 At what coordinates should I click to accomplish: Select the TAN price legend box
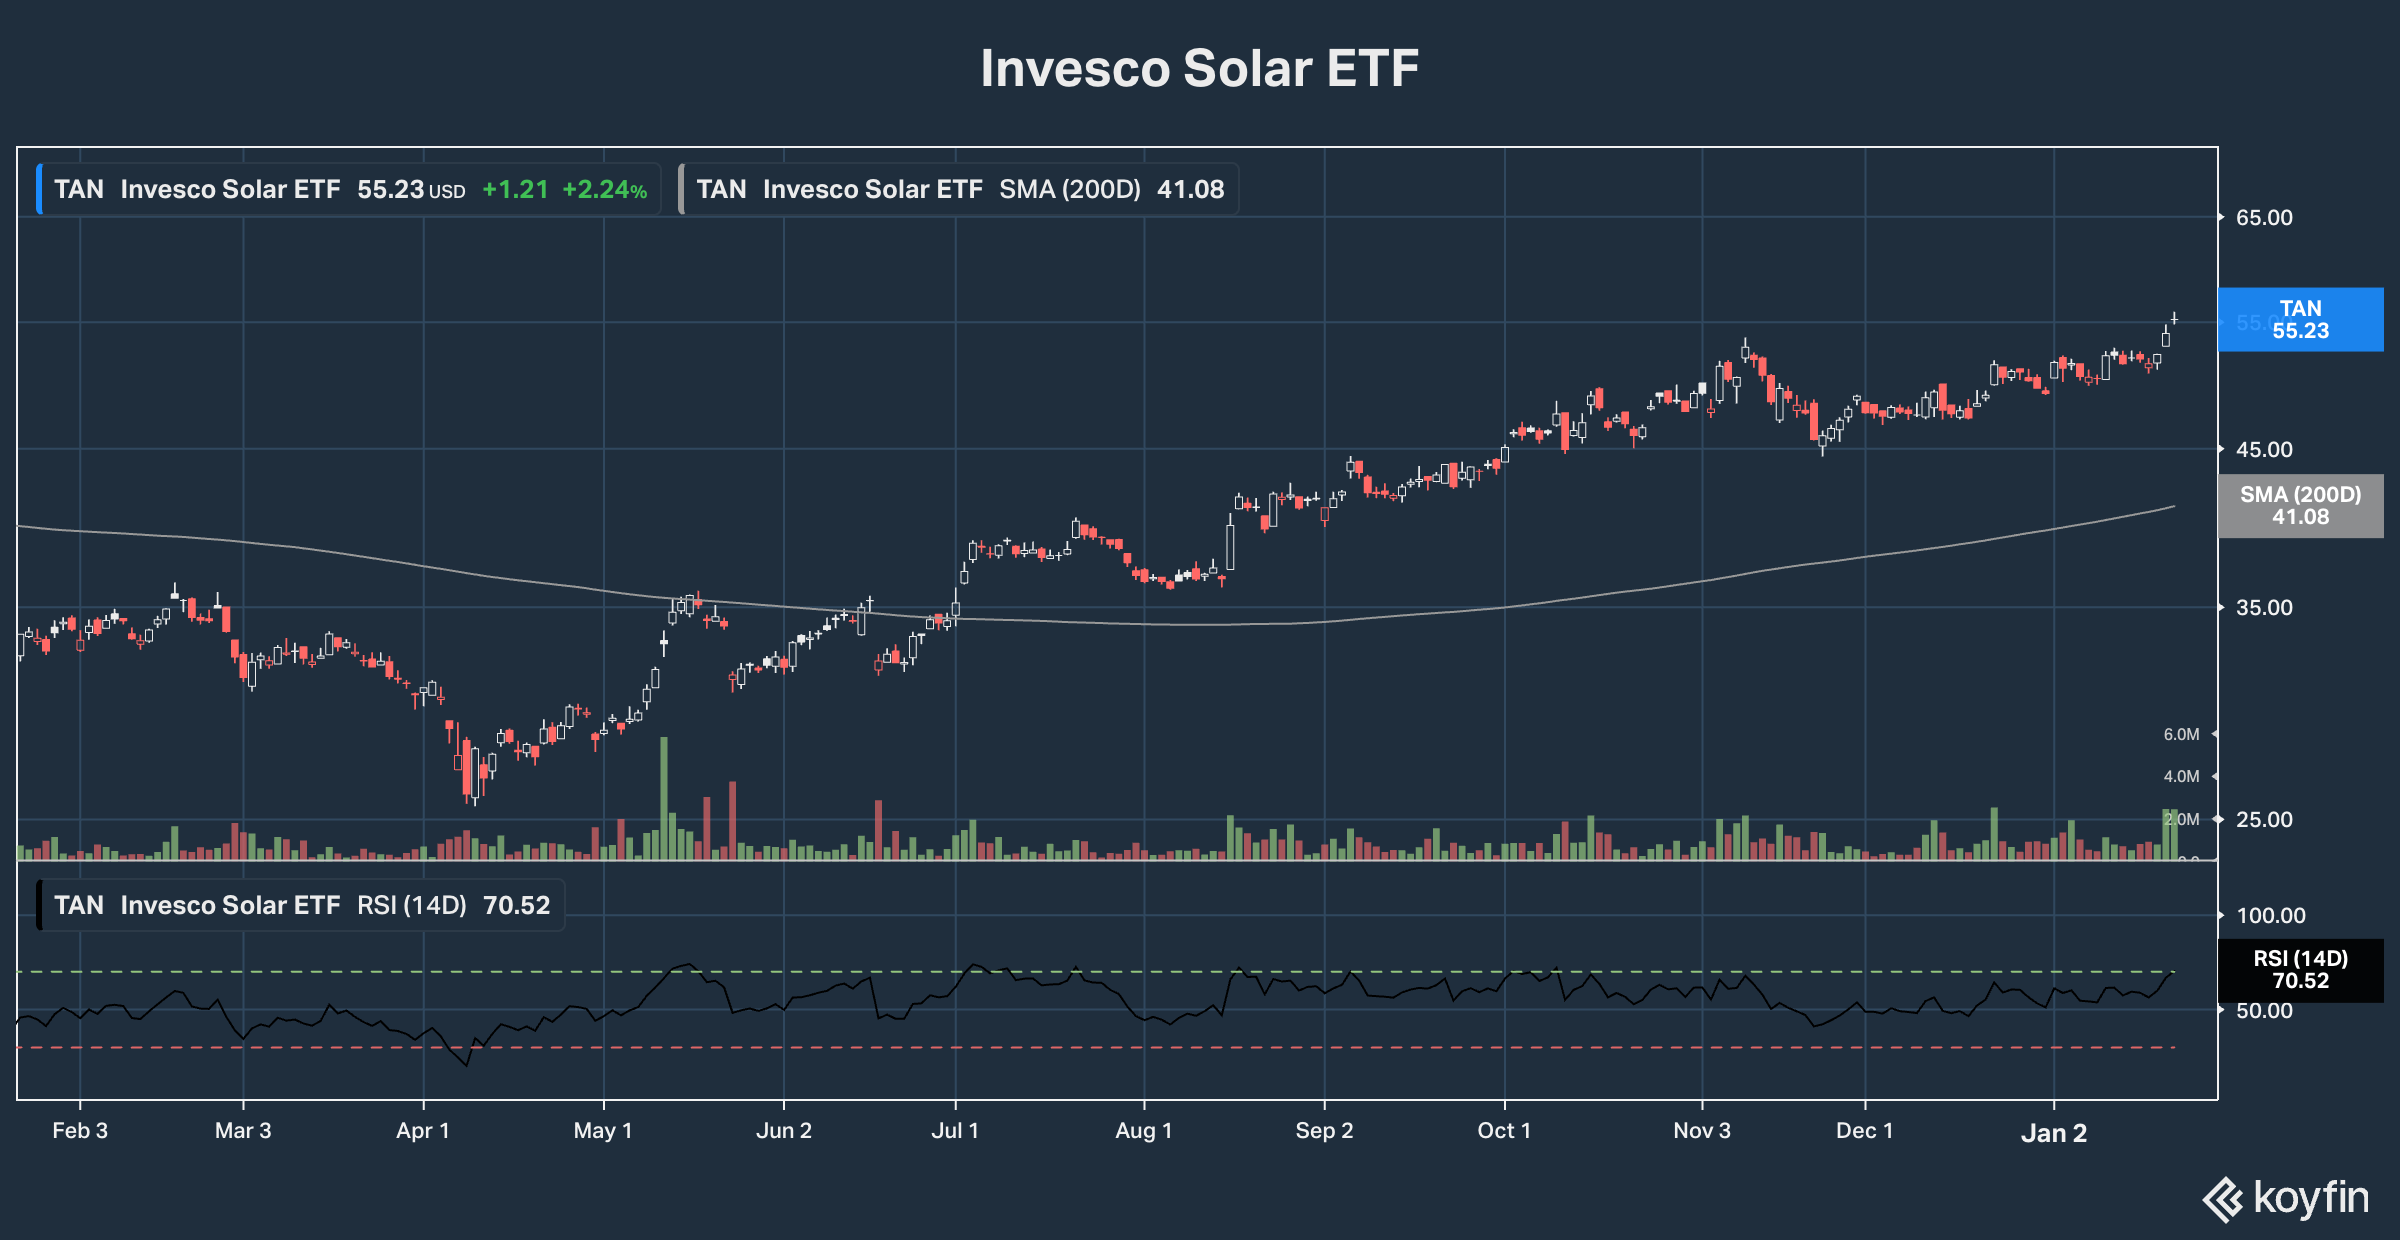(x=350, y=190)
